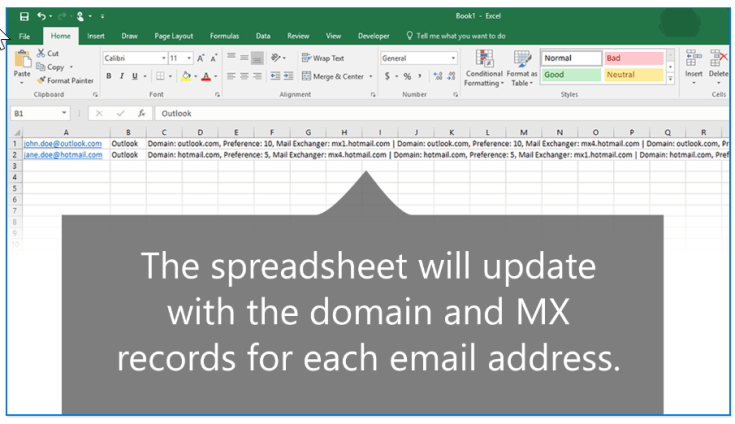This screenshot has width=735, height=424.
Task: Open the Conditional Formatting menu
Action: tap(484, 68)
